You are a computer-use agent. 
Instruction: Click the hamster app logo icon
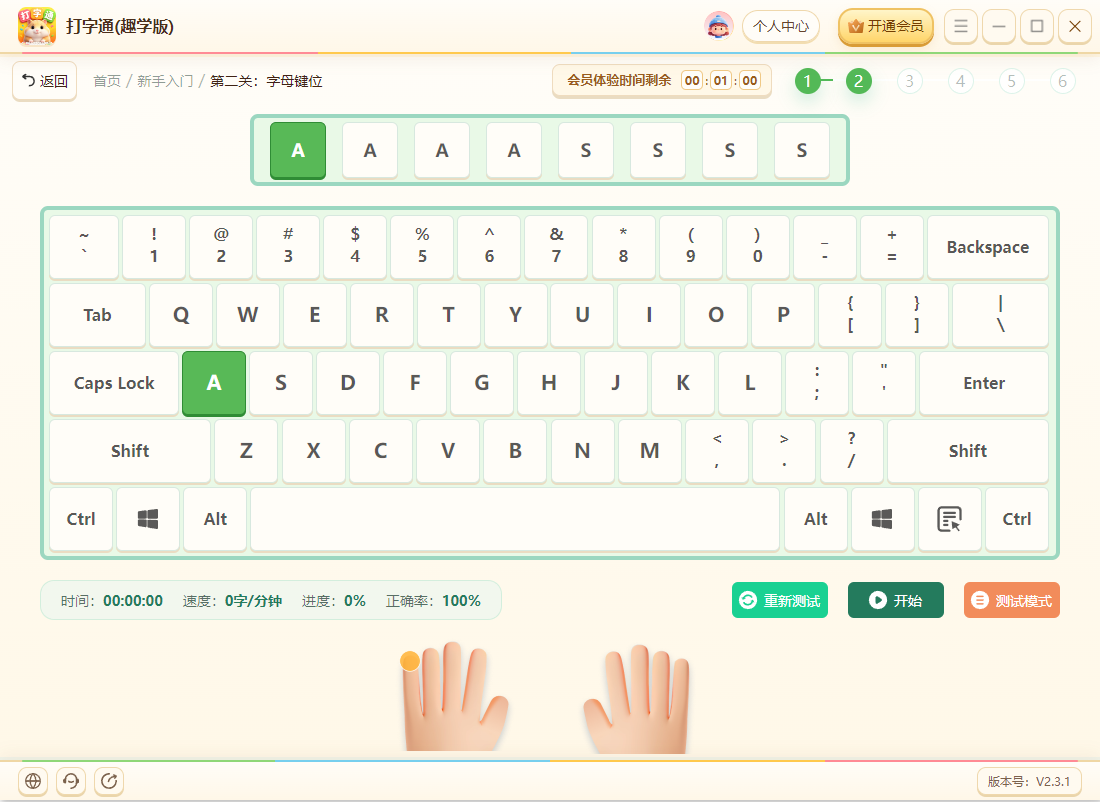click(x=36, y=26)
